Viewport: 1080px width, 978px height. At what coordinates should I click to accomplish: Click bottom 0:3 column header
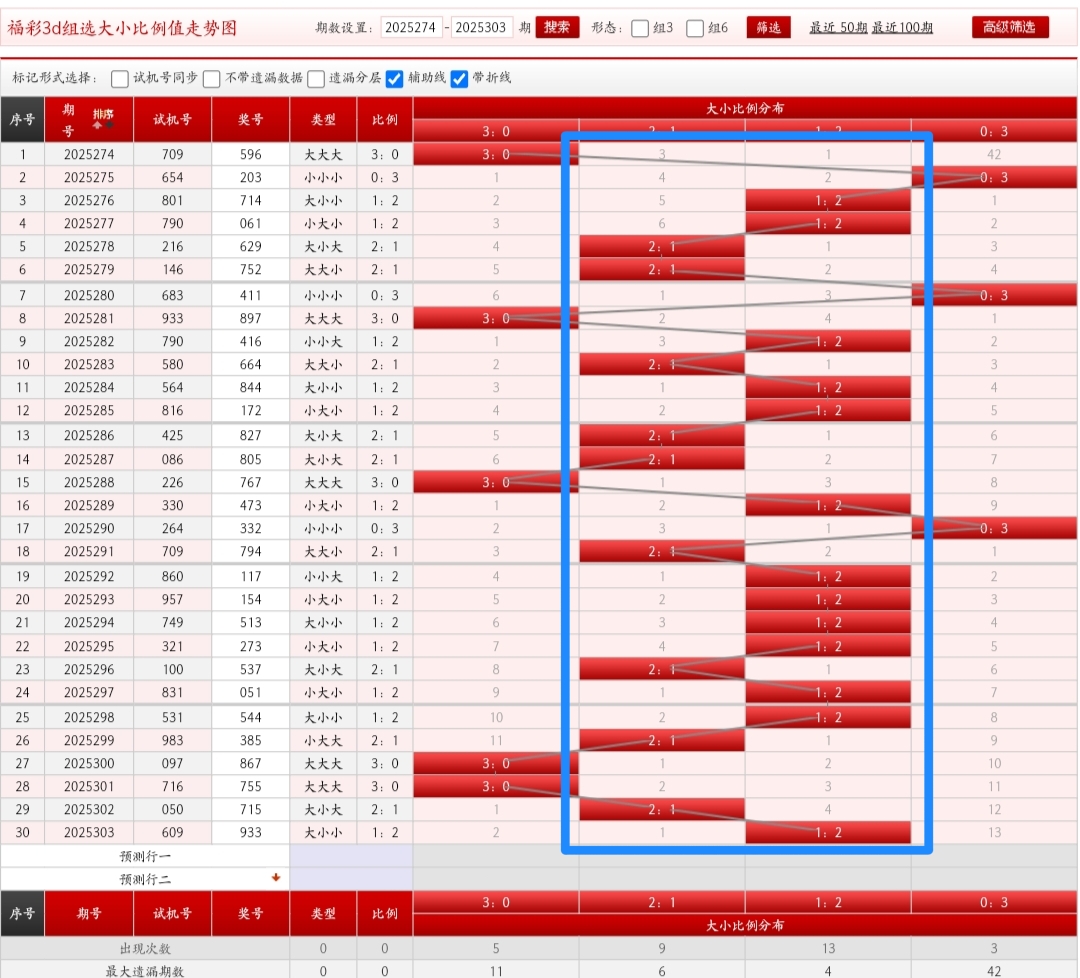[994, 902]
